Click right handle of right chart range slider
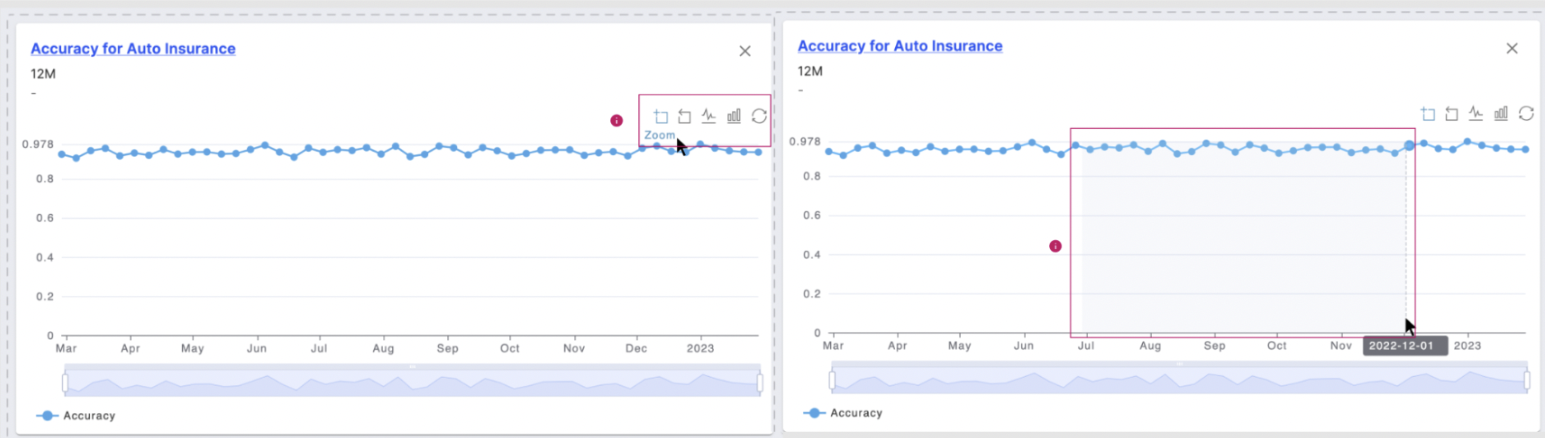This screenshot has height=438, width=1548. point(1527,380)
